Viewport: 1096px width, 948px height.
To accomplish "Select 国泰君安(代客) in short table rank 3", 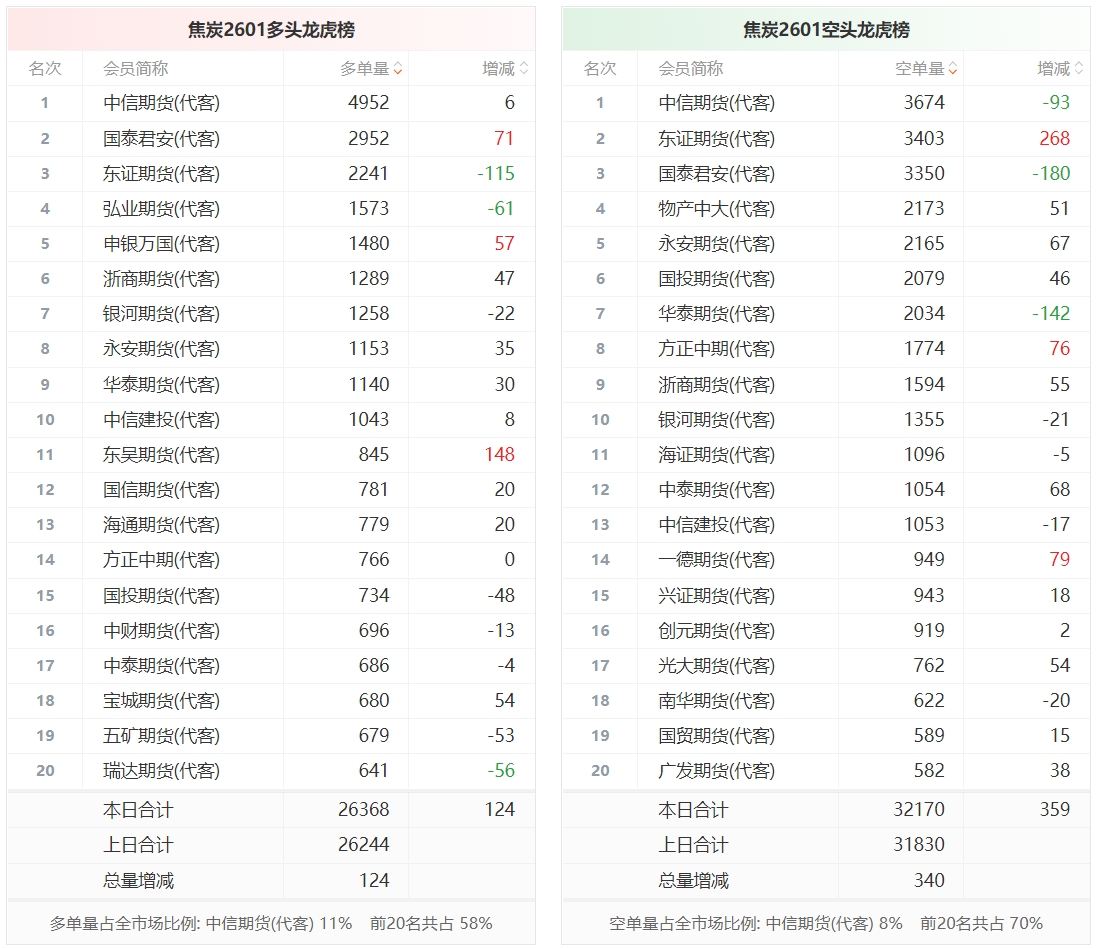I will coord(716,173).
